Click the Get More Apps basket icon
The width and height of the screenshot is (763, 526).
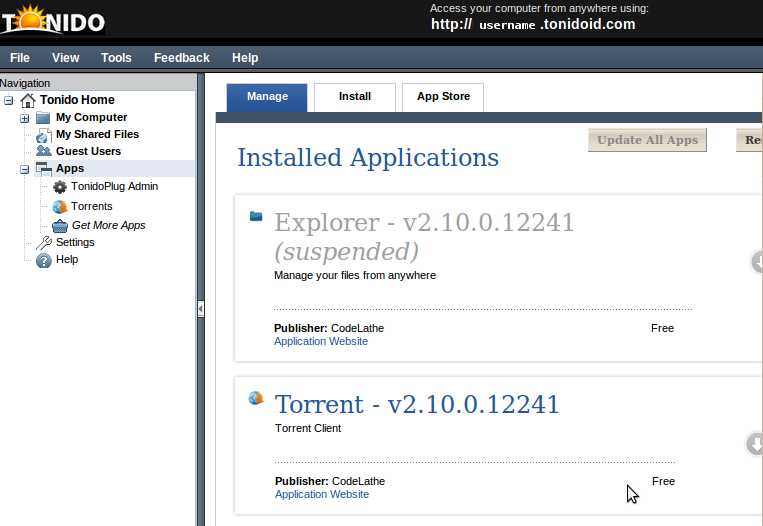pos(60,225)
